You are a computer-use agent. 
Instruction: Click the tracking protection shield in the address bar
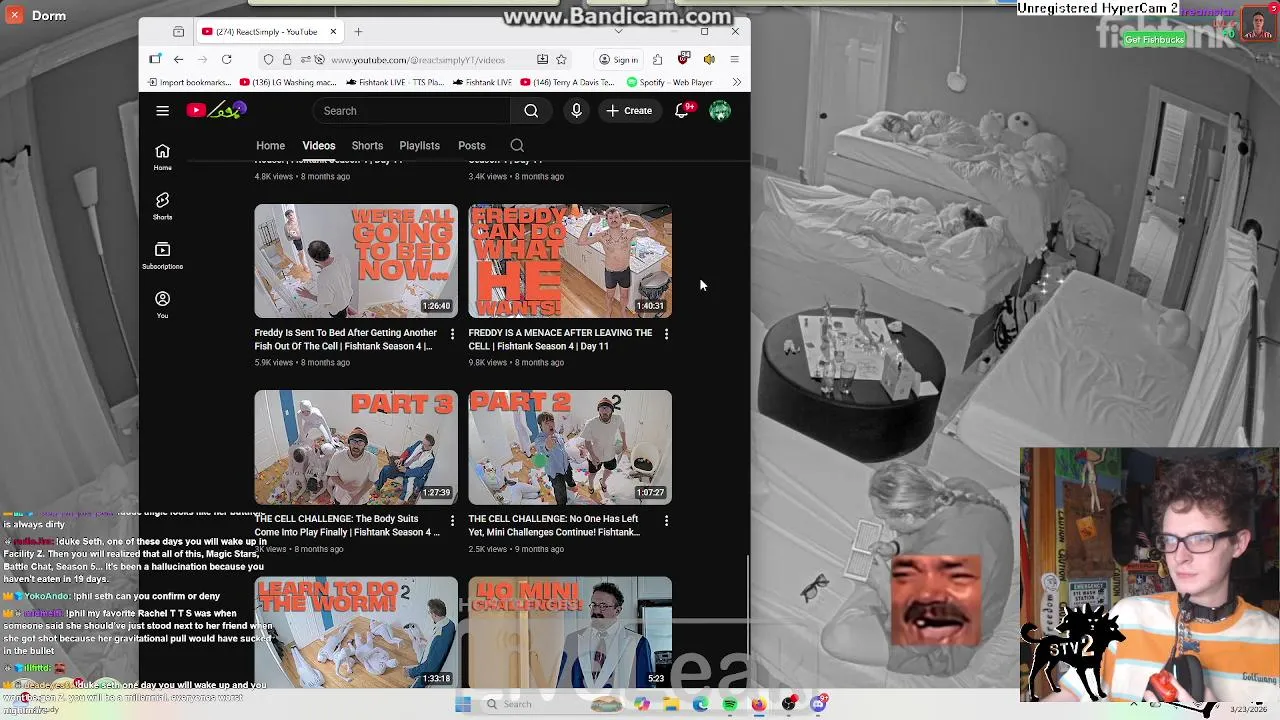[268, 60]
